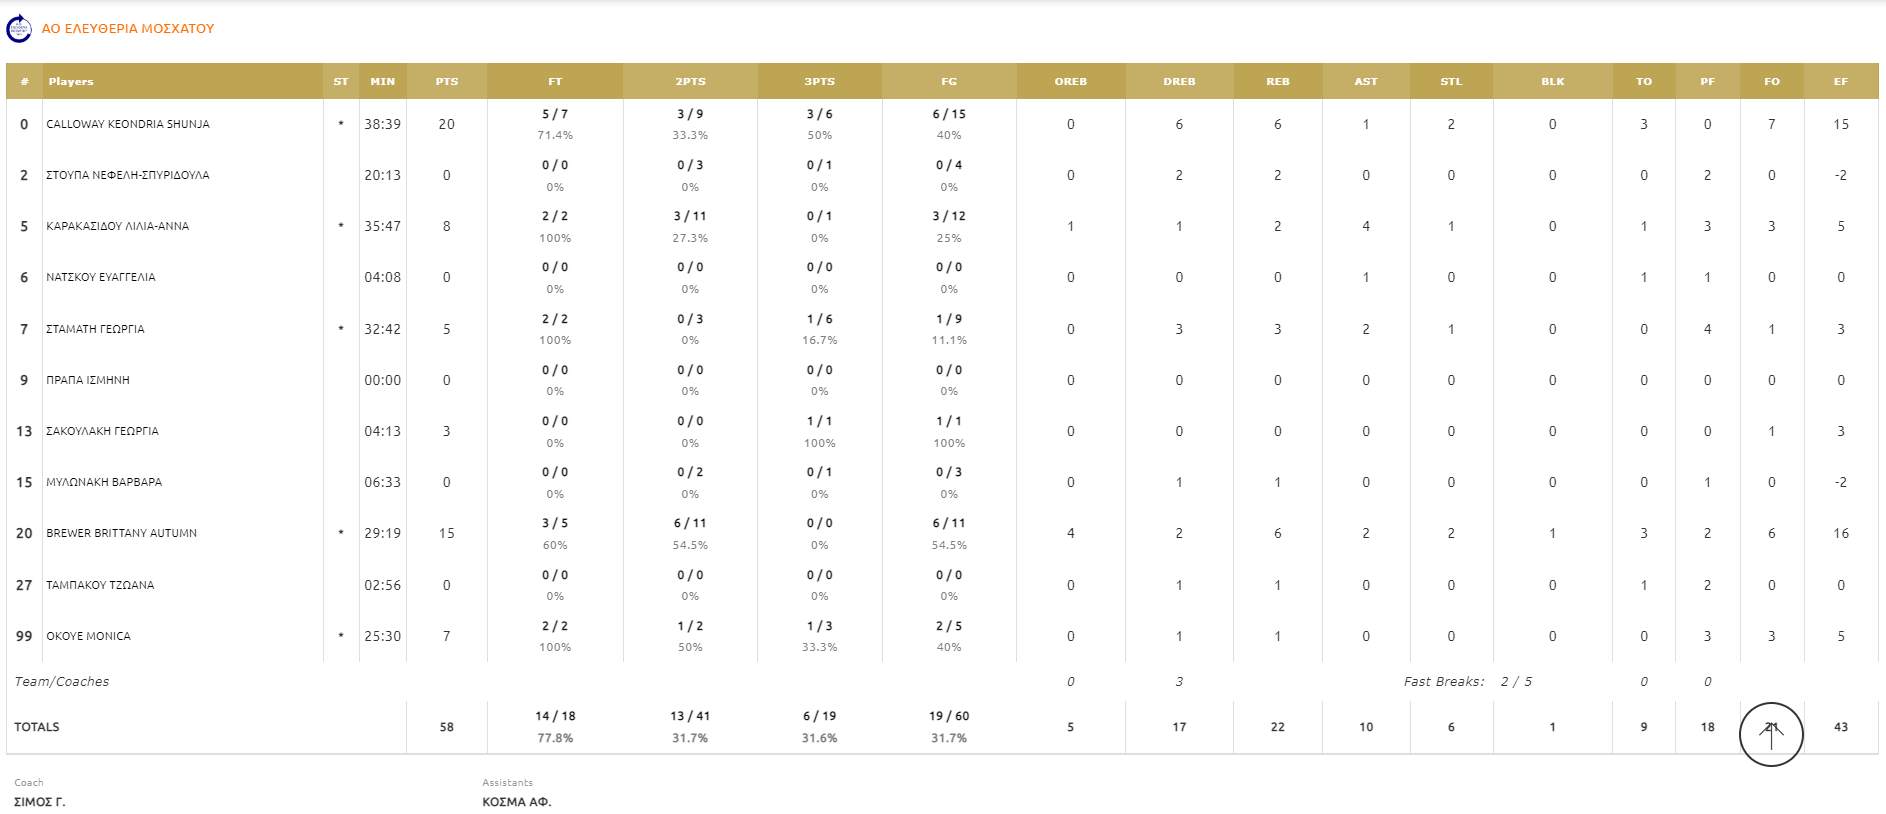Click the TOTALS row label
Image resolution: width=1886 pixels, height=814 pixels.
[x=37, y=727]
